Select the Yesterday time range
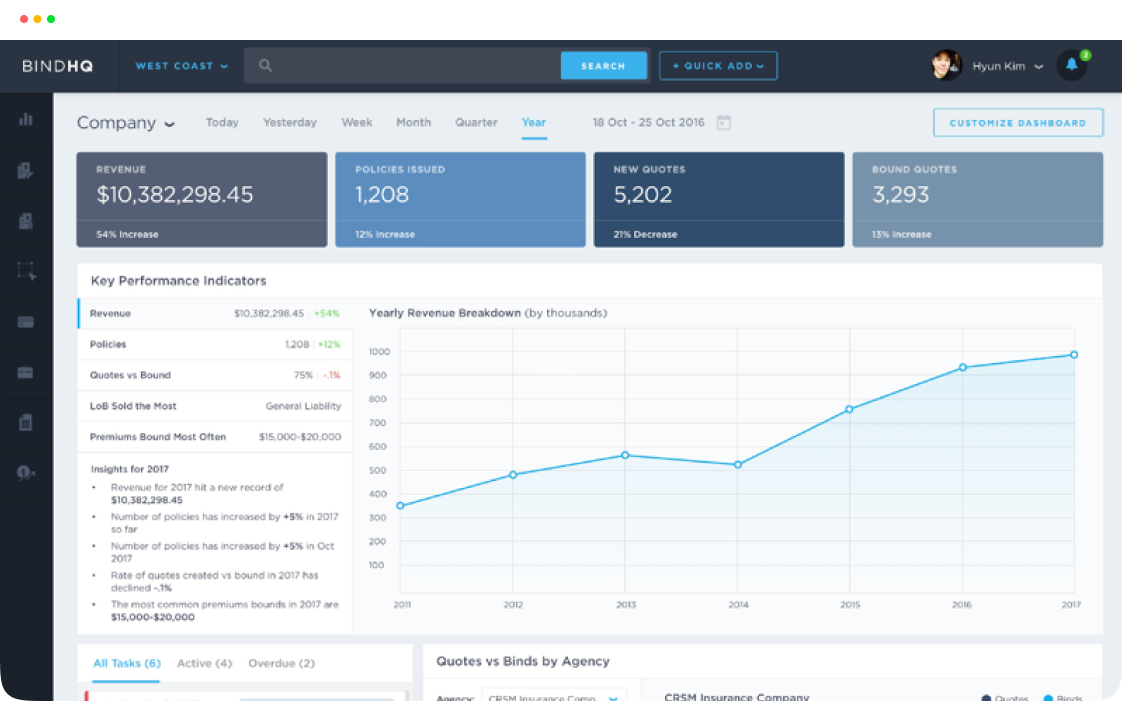The width and height of the screenshot is (1122, 701). tap(290, 122)
